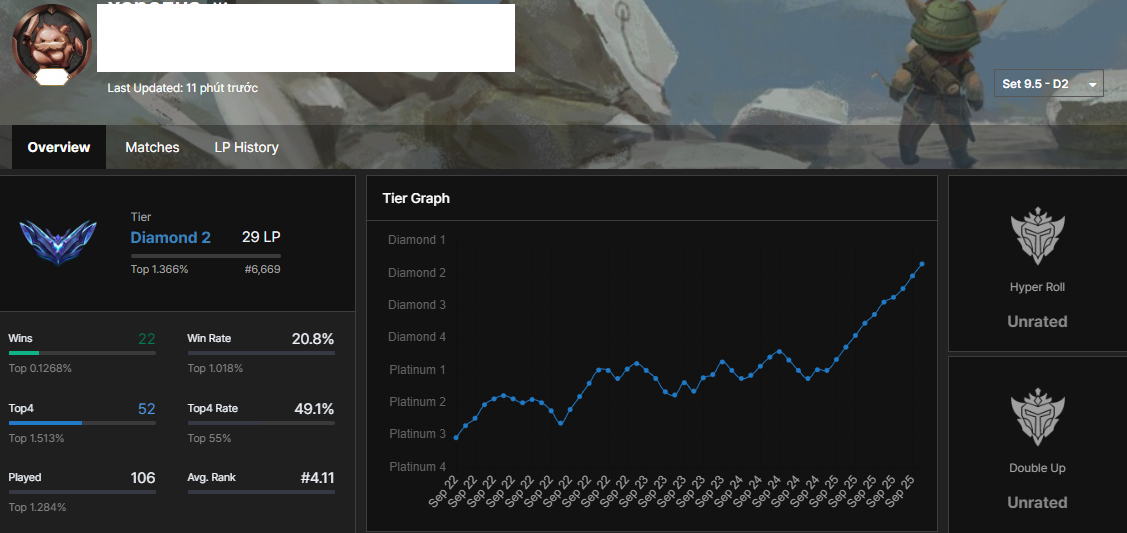Click the Win Rate 20.8% stat
Screen dimensions: 1127x533
point(261,338)
